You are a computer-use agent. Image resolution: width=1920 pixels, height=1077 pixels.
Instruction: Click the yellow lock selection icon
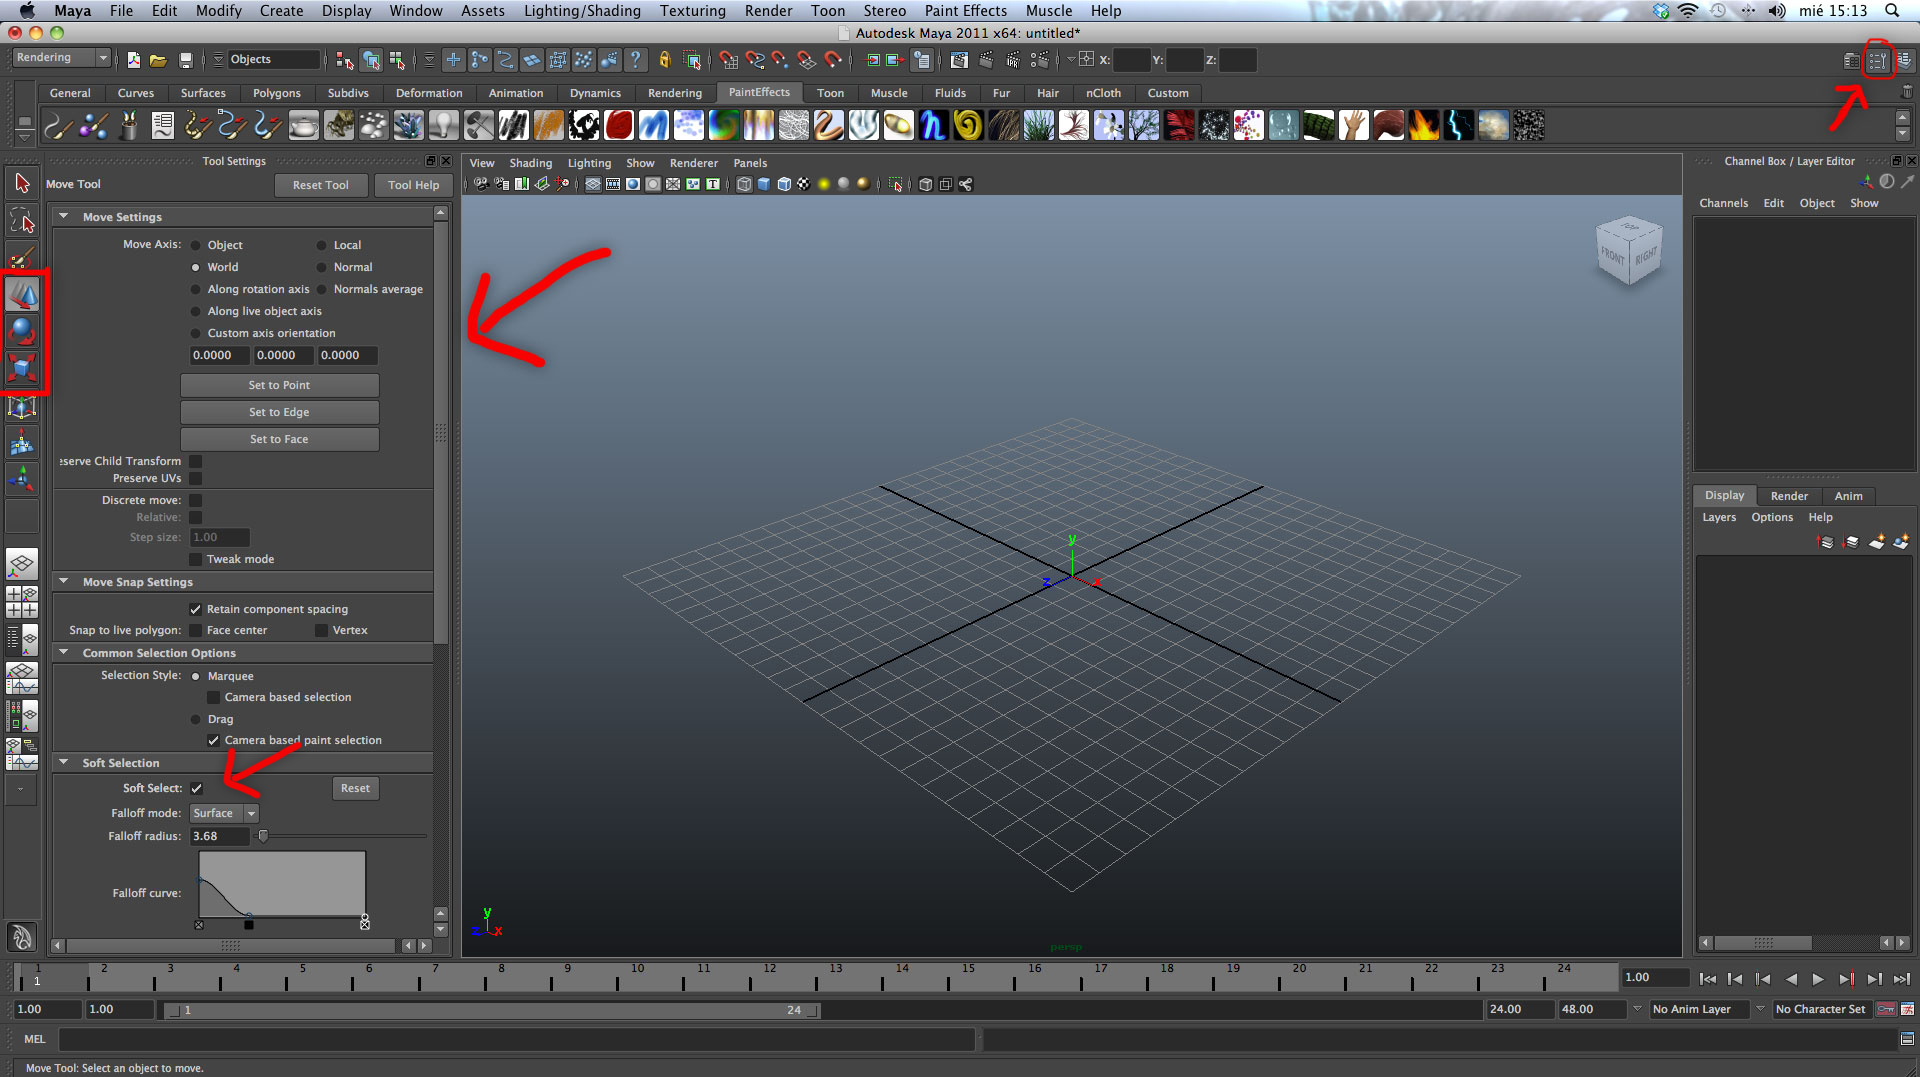pyautogui.click(x=664, y=60)
